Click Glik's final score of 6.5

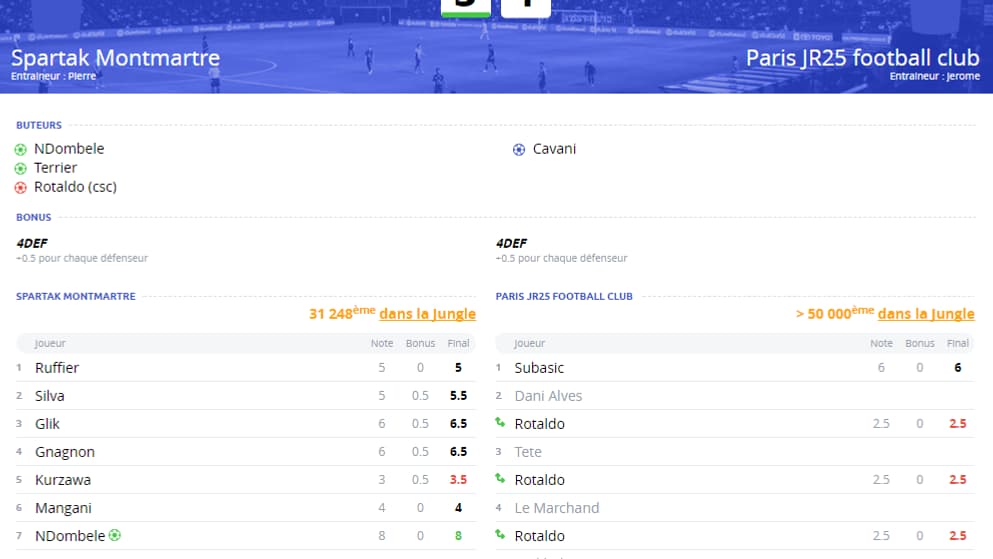(x=459, y=424)
